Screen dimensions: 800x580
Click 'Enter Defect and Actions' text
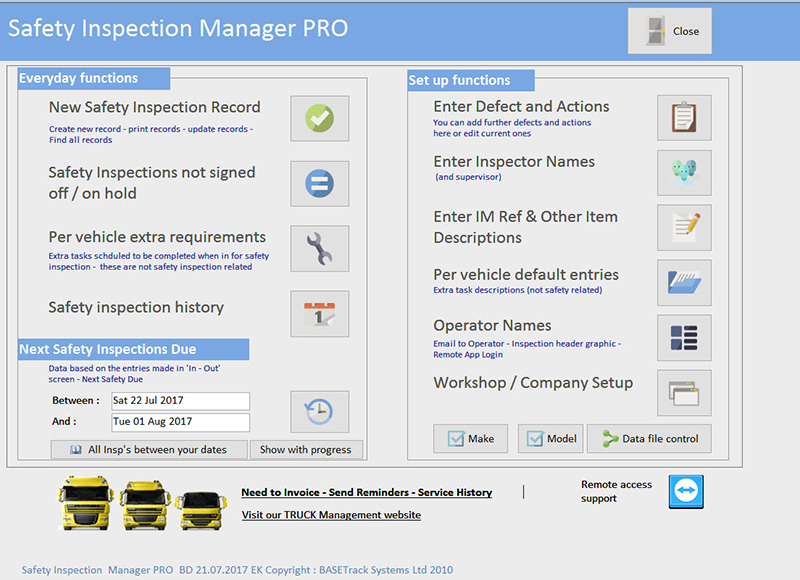click(521, 106)
